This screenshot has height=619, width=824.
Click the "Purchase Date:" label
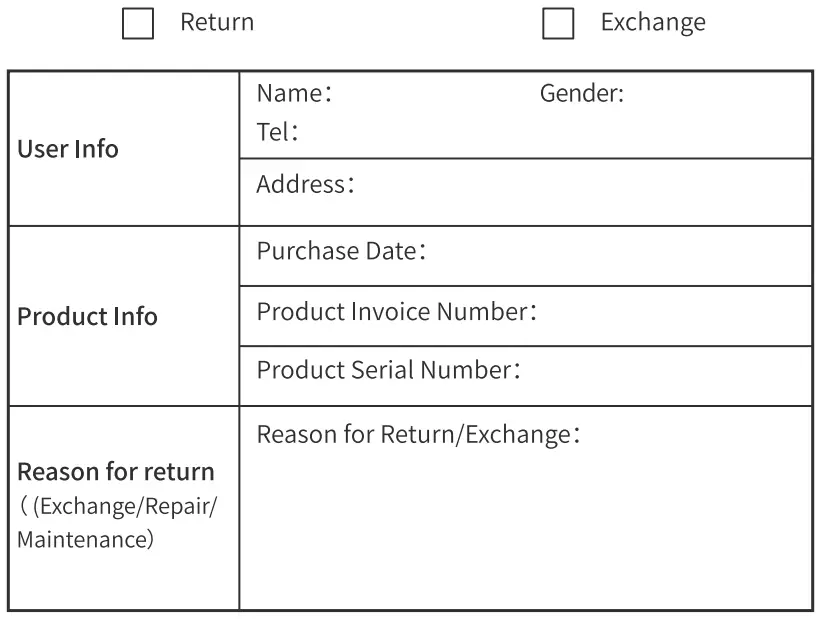(x=342, y=251)
